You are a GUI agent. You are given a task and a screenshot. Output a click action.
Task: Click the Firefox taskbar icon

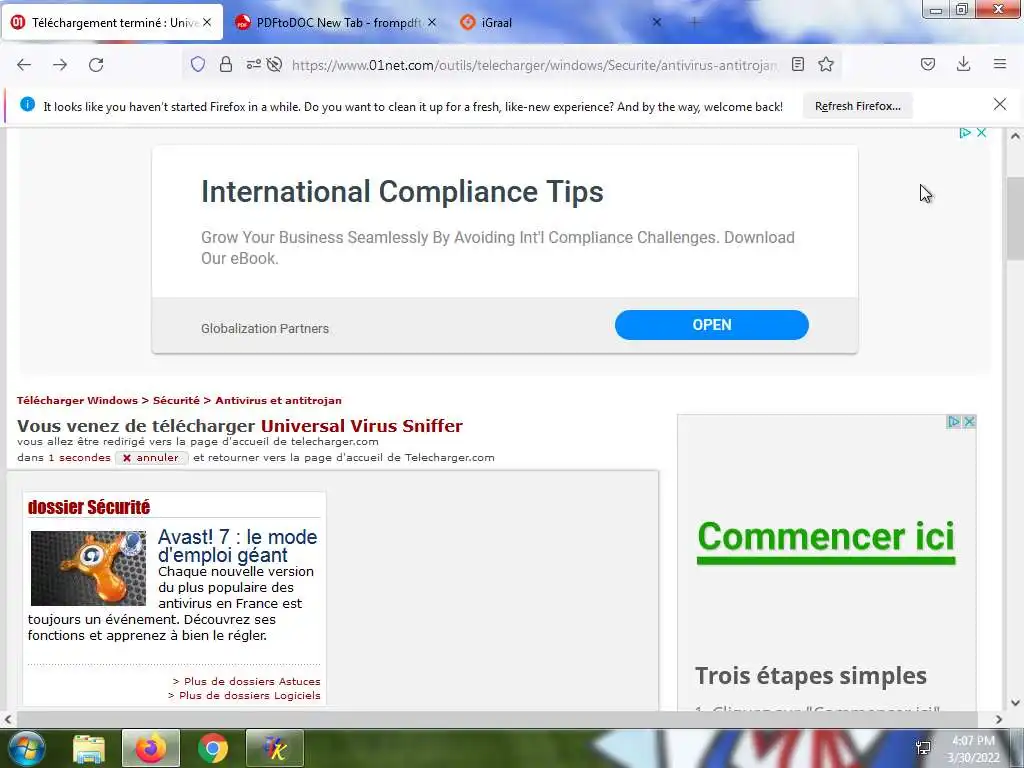click(151, 748)
